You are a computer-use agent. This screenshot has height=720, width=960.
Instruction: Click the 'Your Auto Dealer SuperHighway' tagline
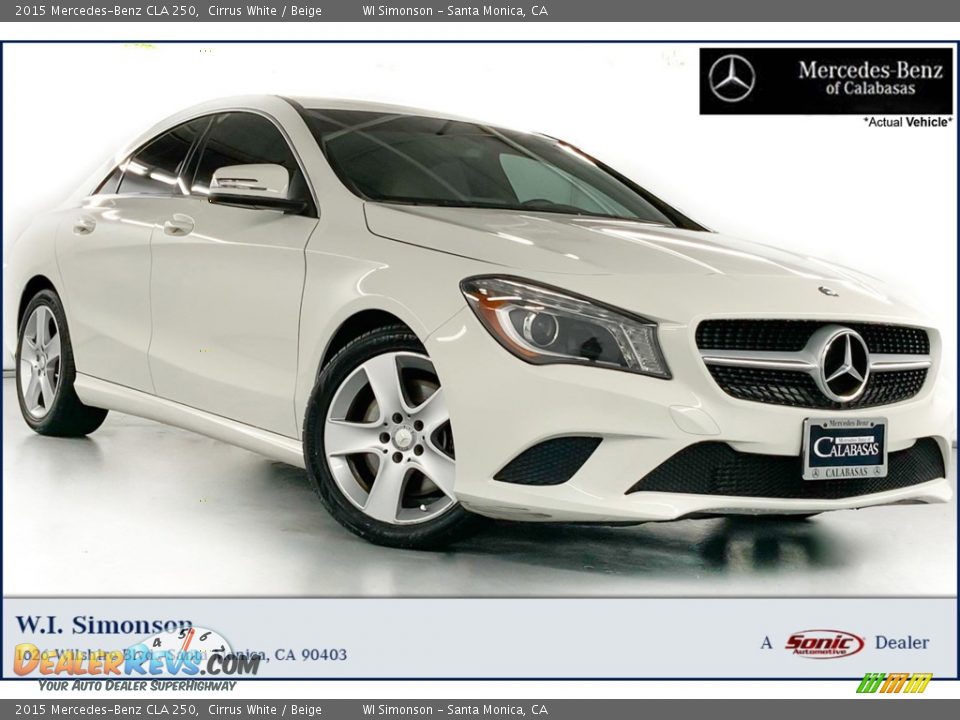(x=137, y=685)
